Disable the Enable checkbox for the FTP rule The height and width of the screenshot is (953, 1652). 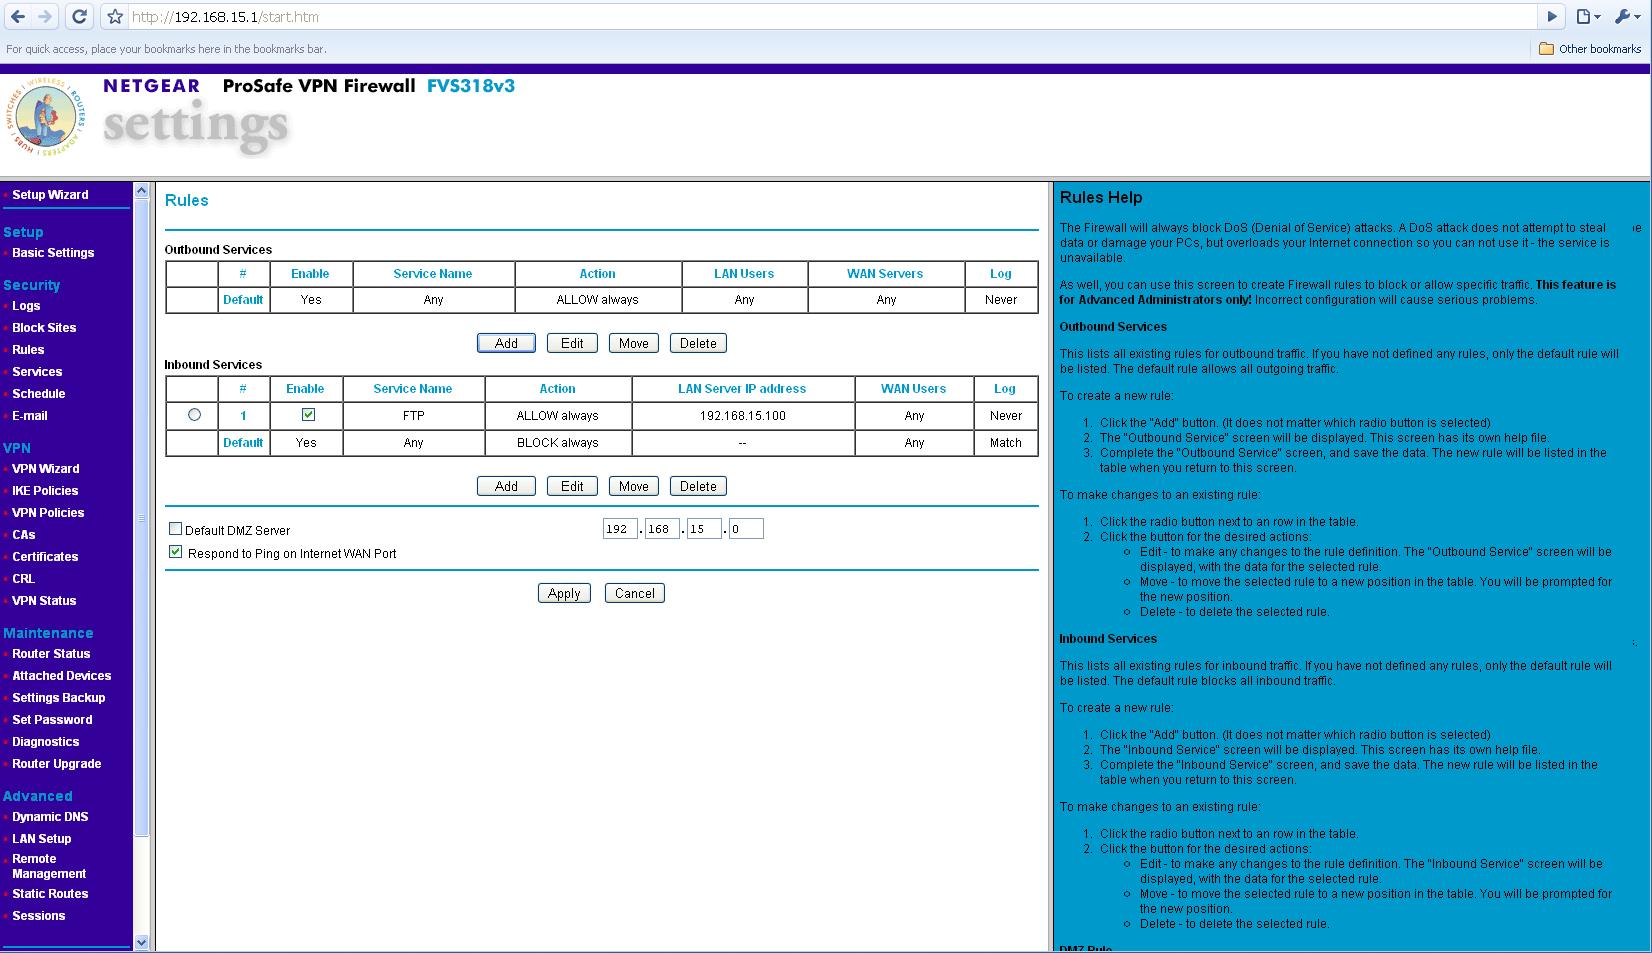(x=307, y=415)
